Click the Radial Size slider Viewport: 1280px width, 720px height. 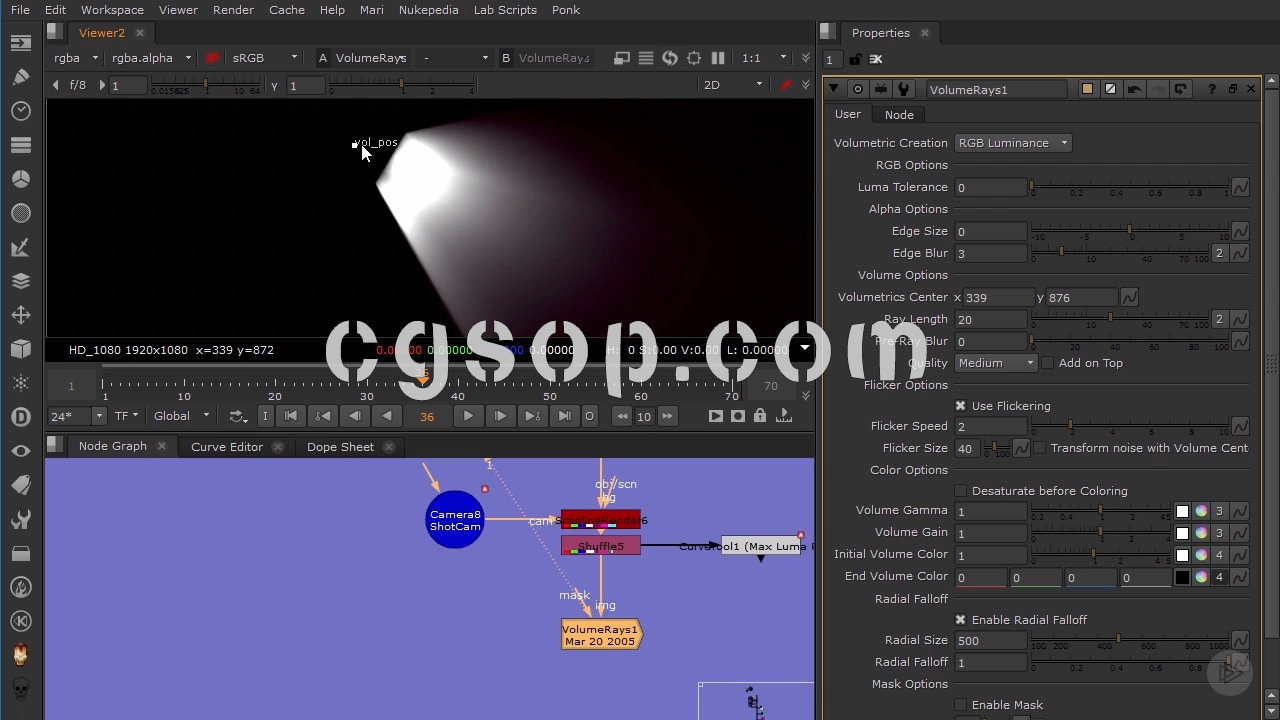click(x=1130, y=641)
